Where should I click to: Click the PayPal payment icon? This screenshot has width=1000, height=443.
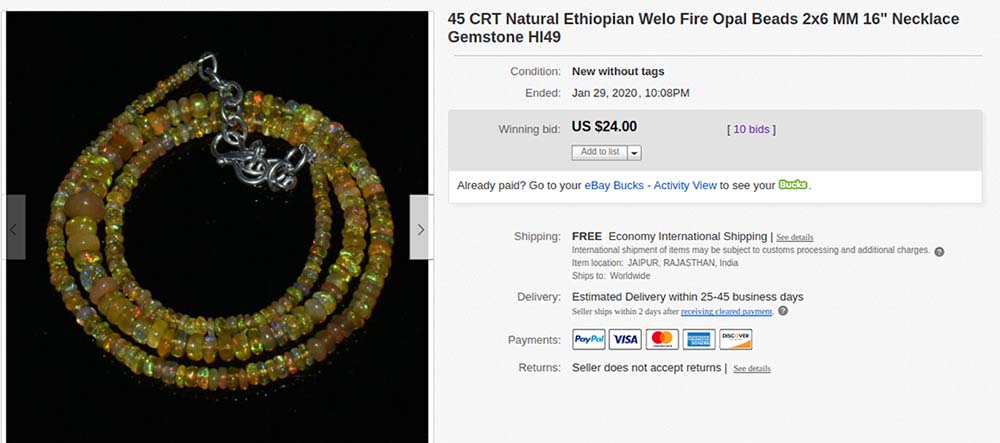[589, 340]
